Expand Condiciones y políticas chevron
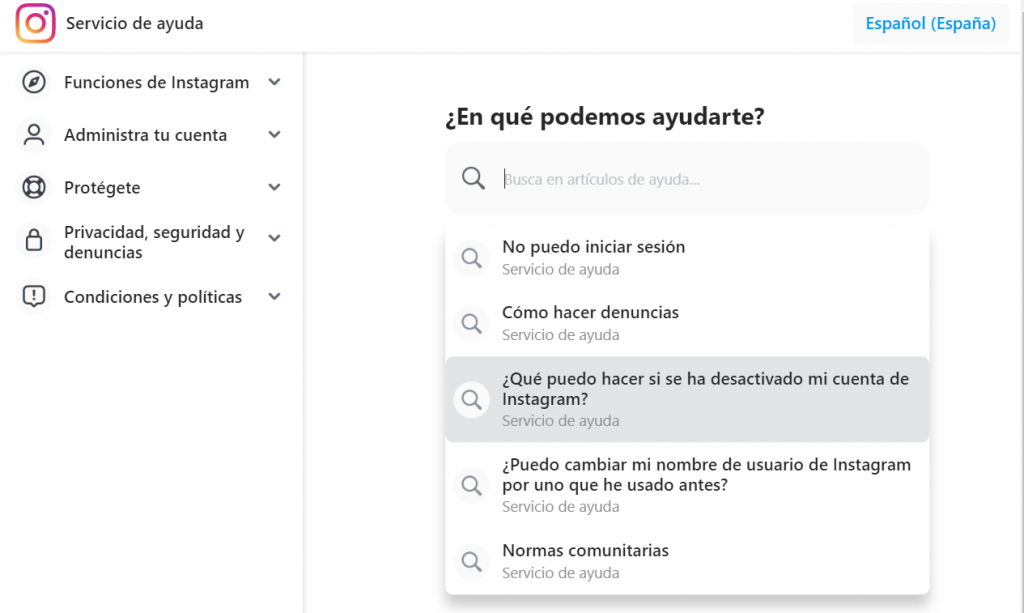Screen dimensions: 1024x613 pyautogui.click(x=275, y=296)
